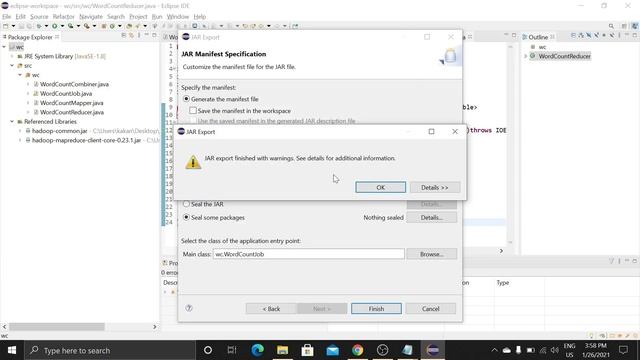Open Mail app from taskbar
This screenshot has width=640, height=360.
pyautogui.click(x=333, y=350)
